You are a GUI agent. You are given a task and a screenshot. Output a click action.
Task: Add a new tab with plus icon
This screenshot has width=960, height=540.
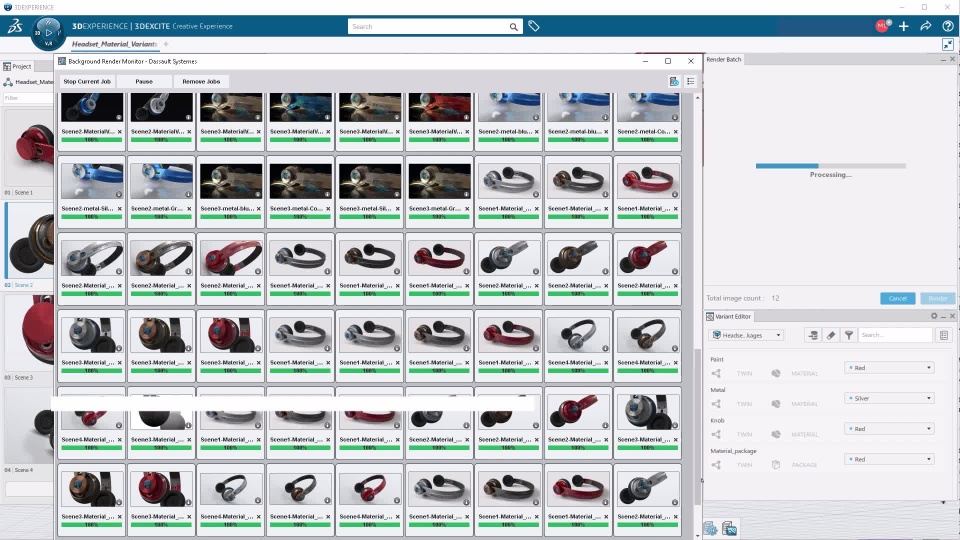click(x=166, y=44)
